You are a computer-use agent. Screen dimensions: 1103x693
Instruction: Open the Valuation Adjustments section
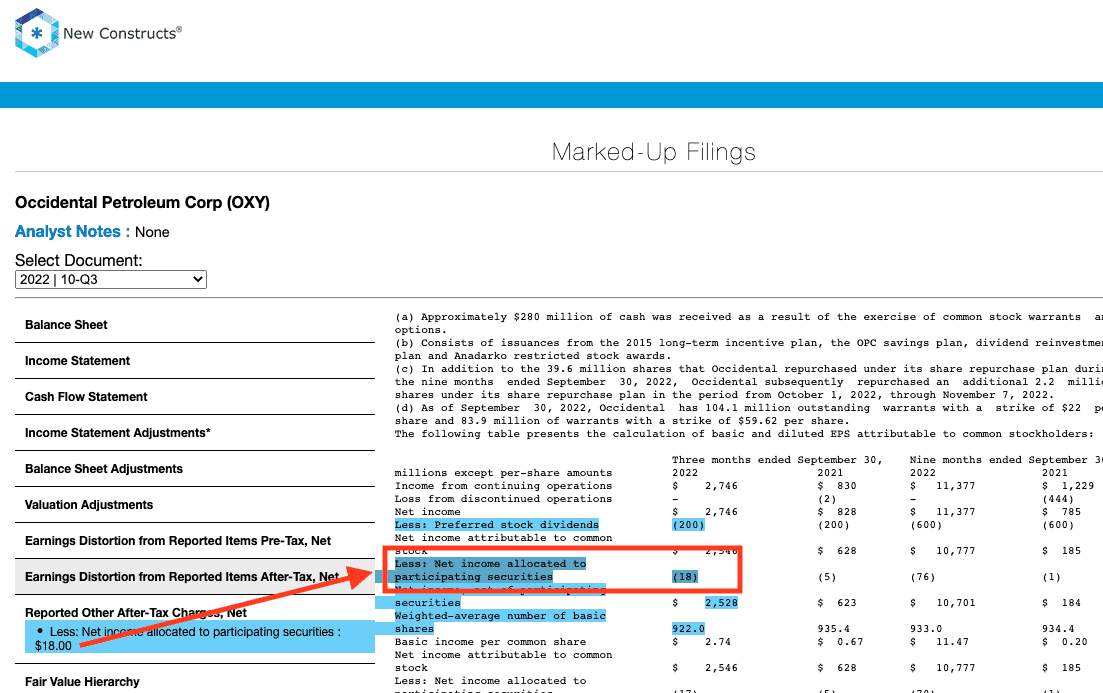[89, 504]
